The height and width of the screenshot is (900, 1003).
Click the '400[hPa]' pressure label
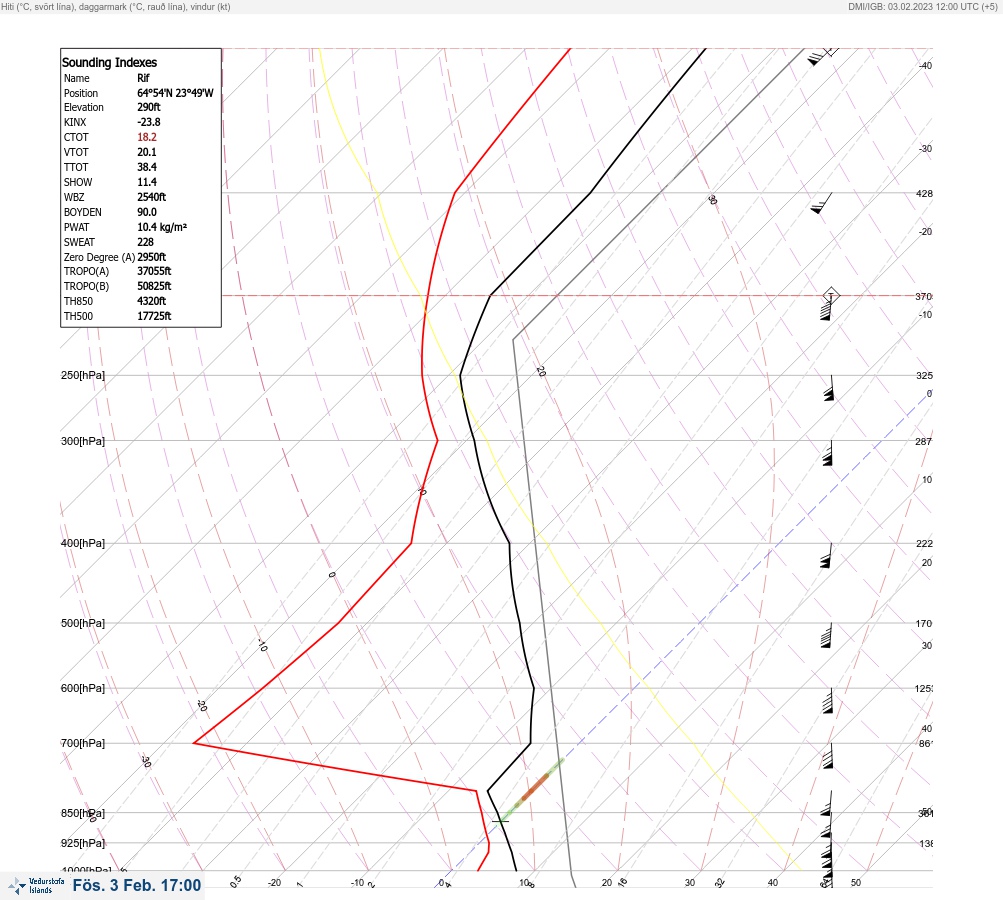pos(83,543)
